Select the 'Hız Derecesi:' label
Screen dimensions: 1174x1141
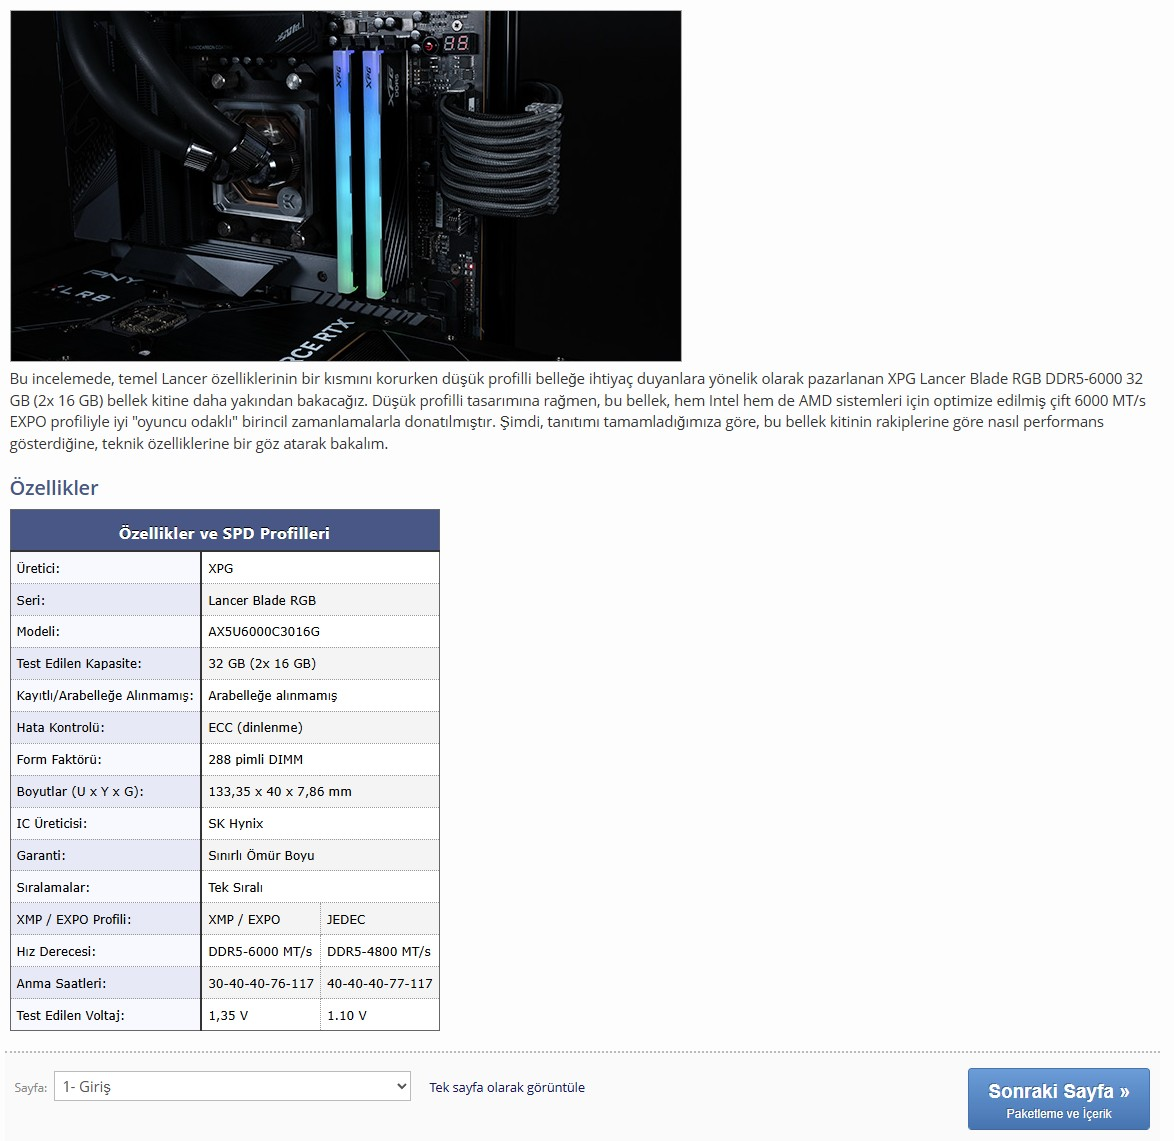[x=56, y=951]
